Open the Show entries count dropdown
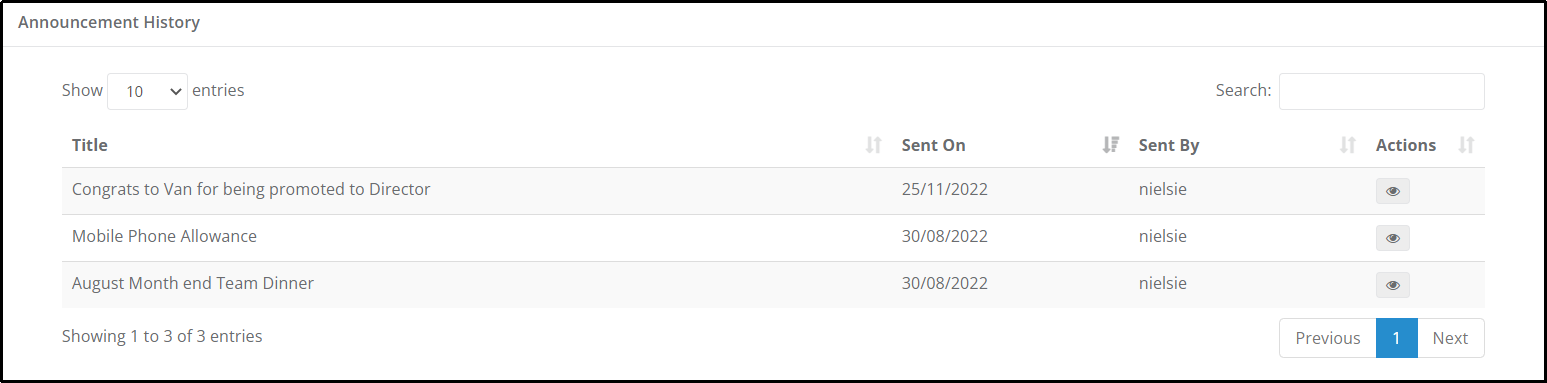Image resolution: width=1547 pixels, height=383 pixels. pos(147,91)
